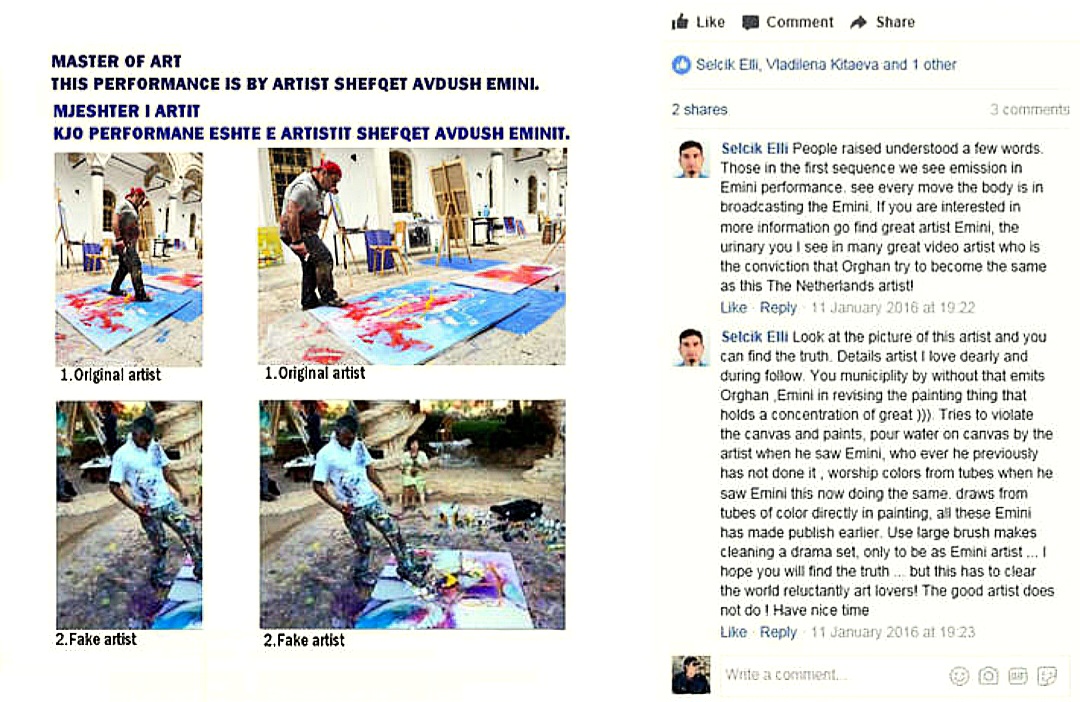
Task: Insert a GIF using GIF icon
Action: tap(1017, 676)
